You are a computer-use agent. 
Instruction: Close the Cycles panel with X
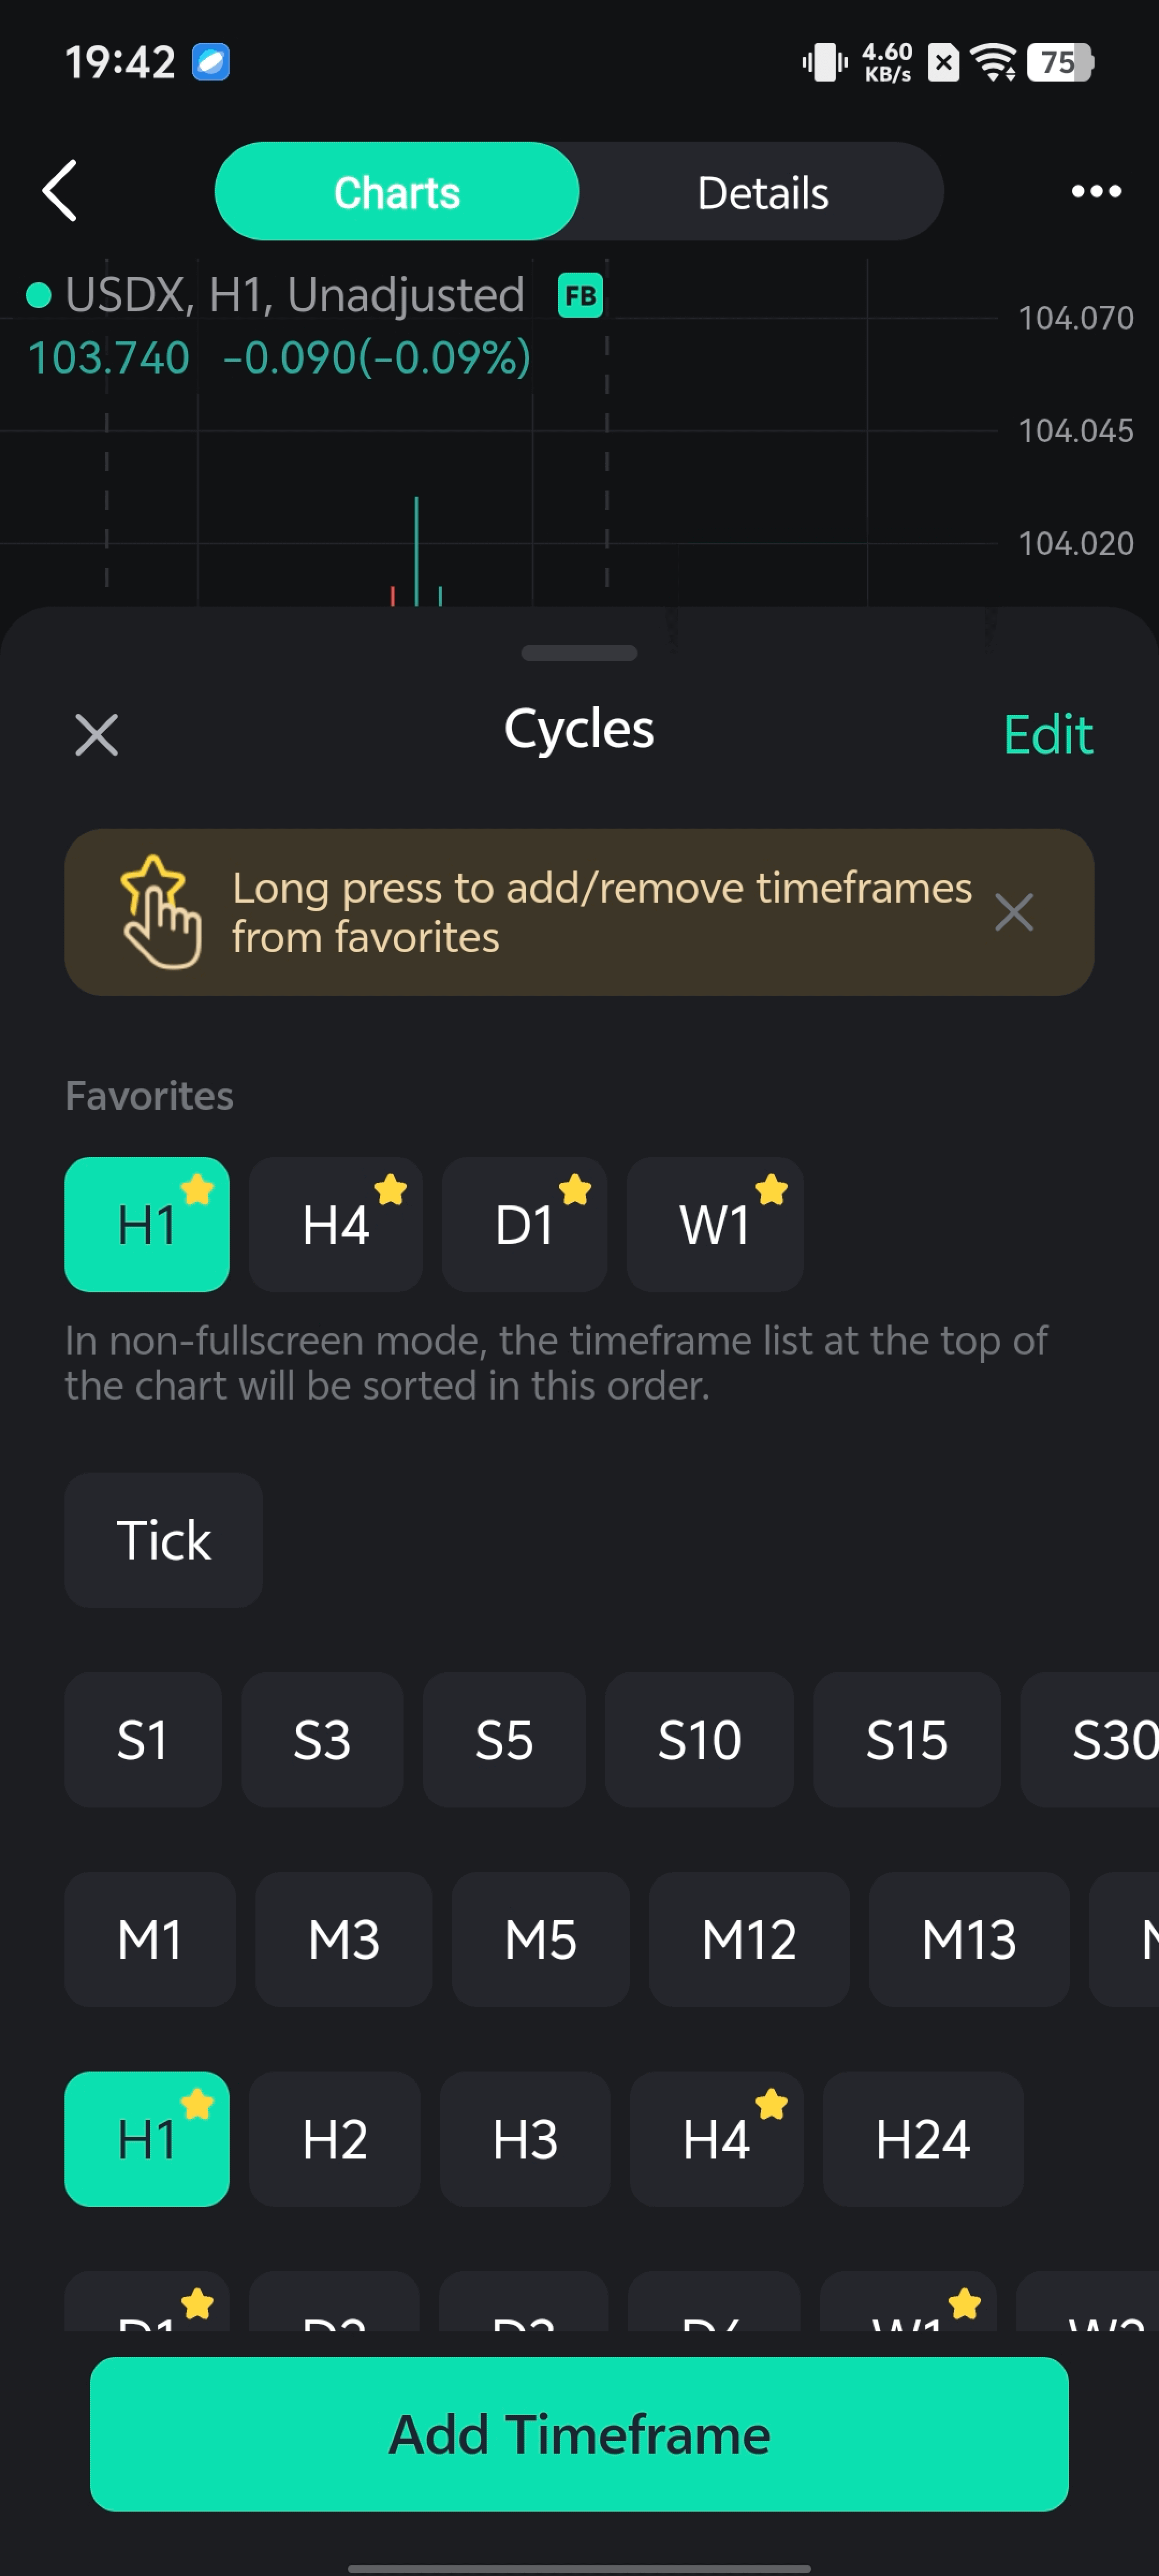click(x=97, y=735)
